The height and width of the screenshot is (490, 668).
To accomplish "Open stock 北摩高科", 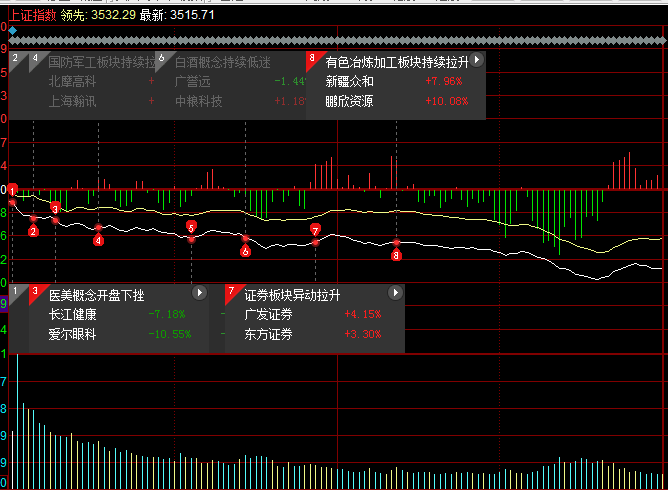I will coord(72,81).
